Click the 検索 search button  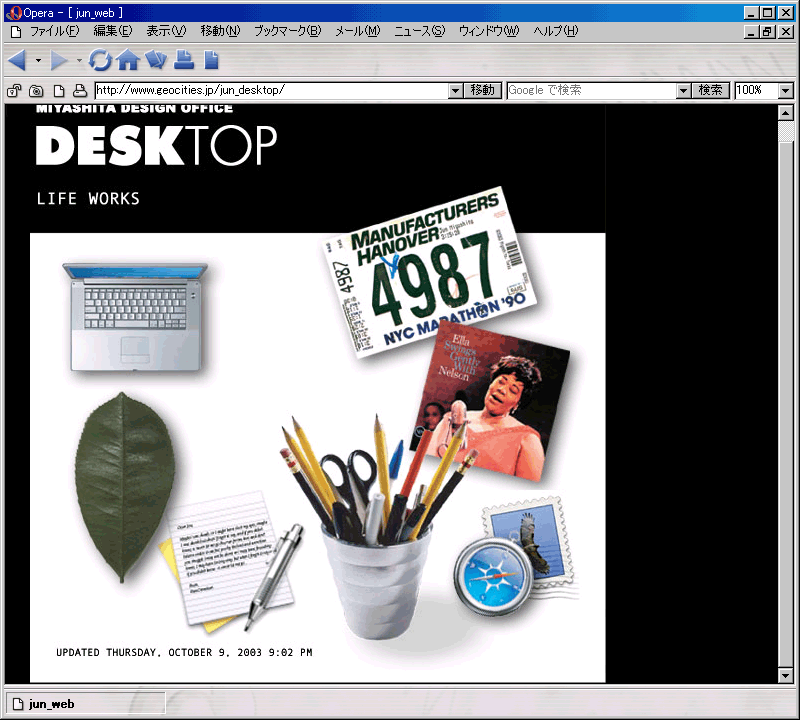[x=710, y=91]
